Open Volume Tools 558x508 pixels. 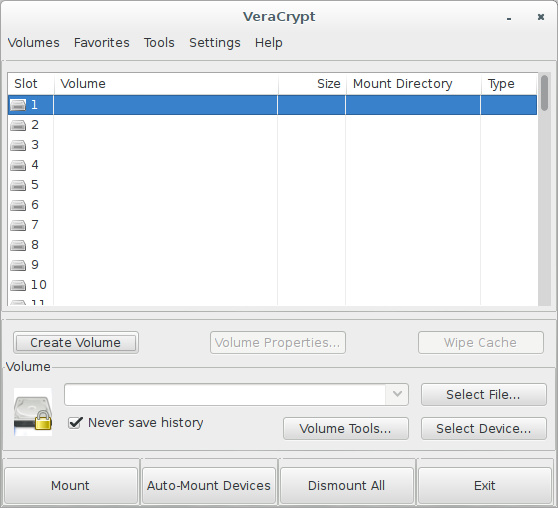click(346, 429)
